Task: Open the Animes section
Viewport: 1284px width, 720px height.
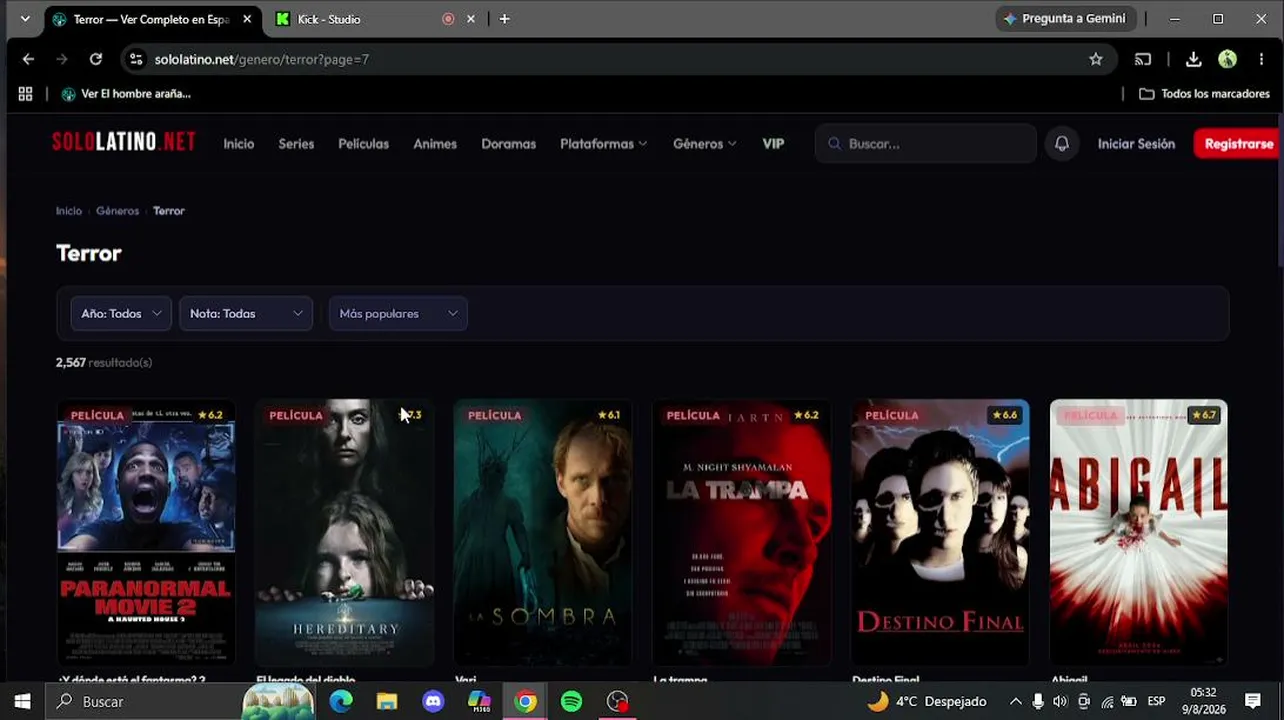Action: click(x=435, y=144)
